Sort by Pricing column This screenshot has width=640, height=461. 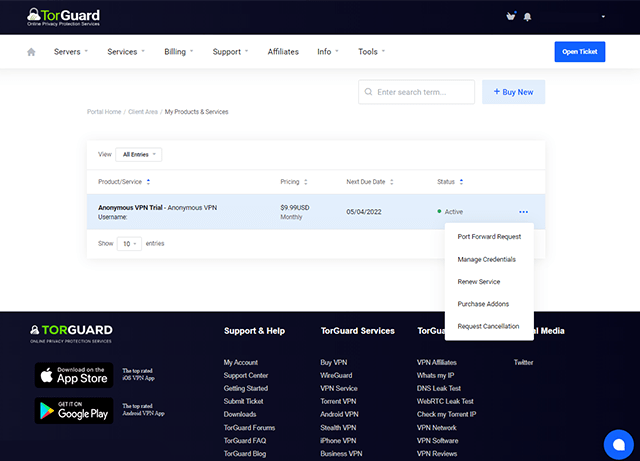[x=293, y=182]
